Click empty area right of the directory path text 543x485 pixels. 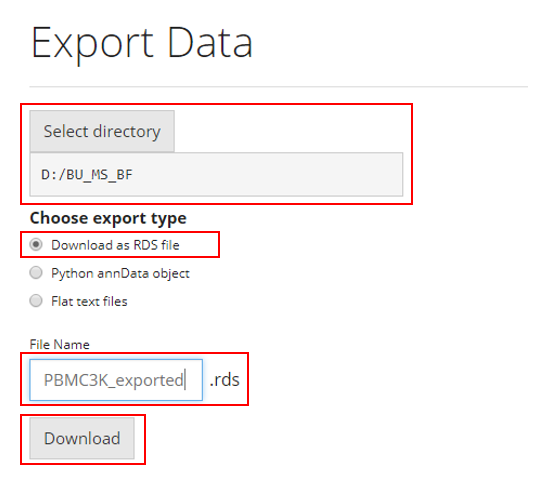(267, 174)
